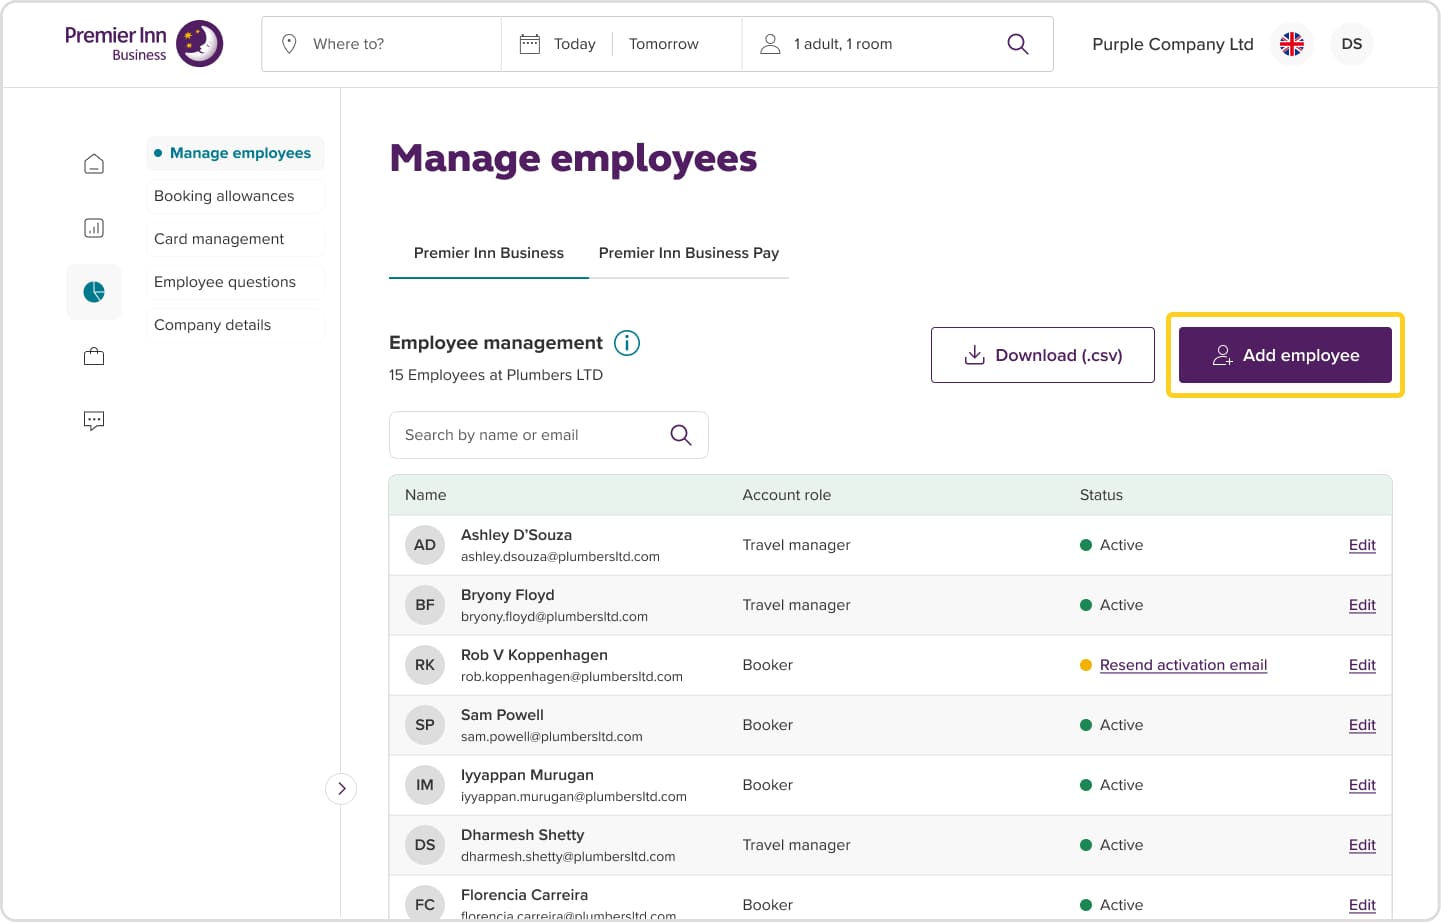Open Manage employees in side menu
This screenshot has width=1441, height=922.
[235, 153]
